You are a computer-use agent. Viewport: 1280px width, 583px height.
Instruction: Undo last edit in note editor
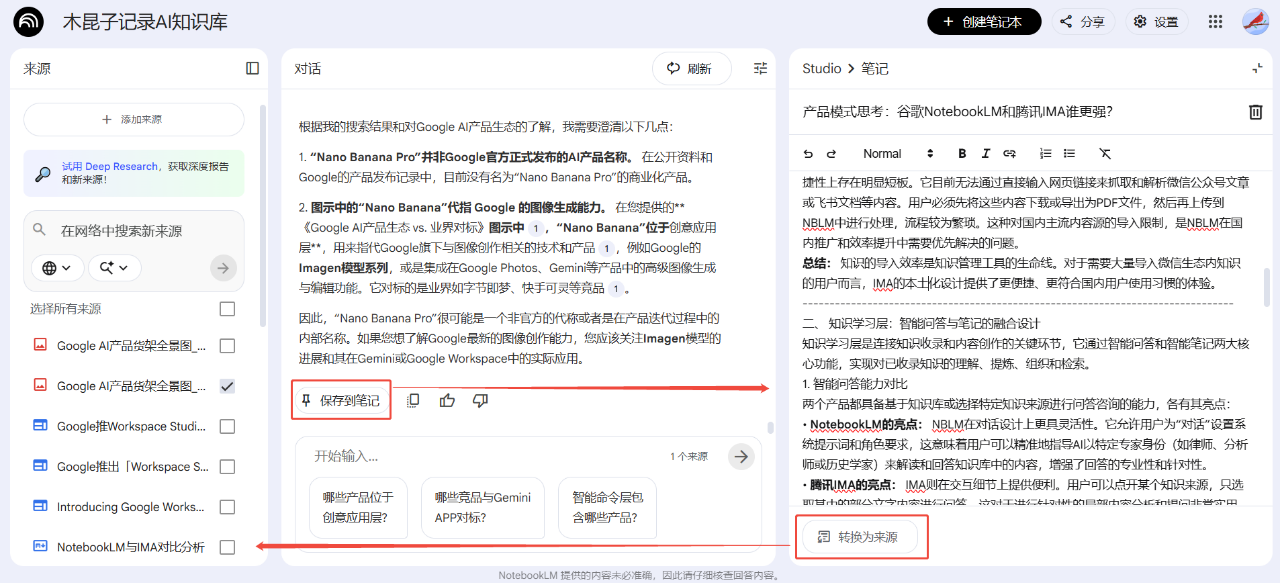(x=810, y=153)
